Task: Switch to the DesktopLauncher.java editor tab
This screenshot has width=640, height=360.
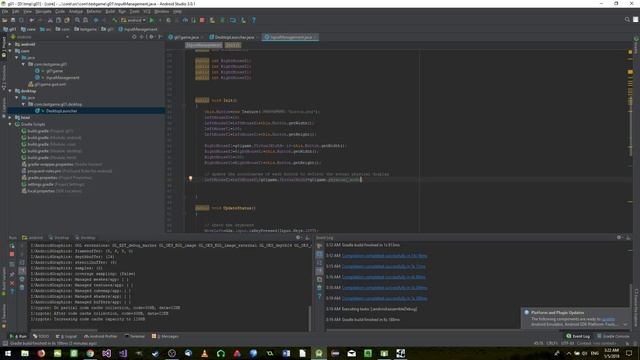Action: [x=234, y=37]
